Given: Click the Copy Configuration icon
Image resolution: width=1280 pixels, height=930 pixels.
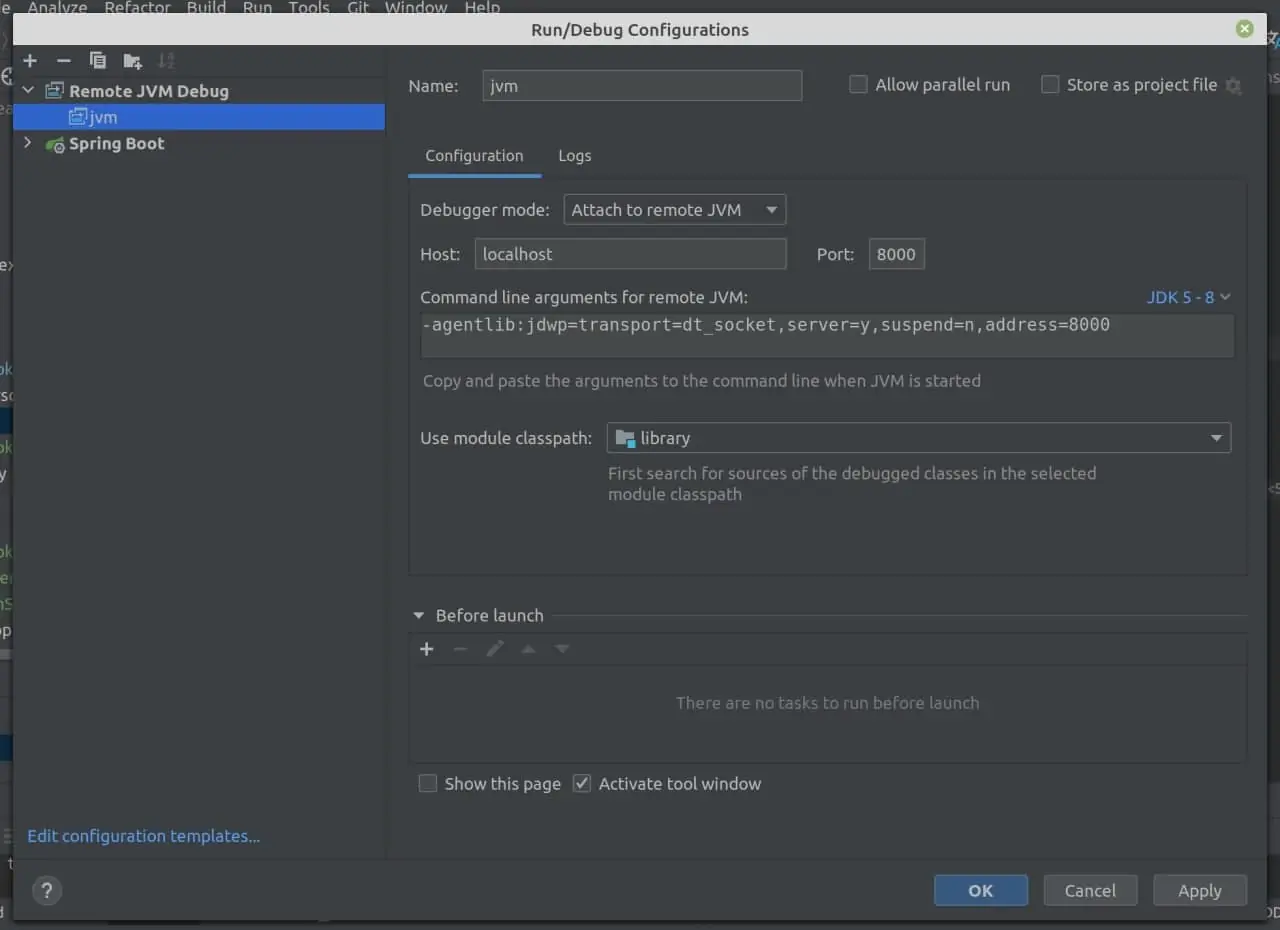Looking at the screenshot, I should (x=98, y=61).
